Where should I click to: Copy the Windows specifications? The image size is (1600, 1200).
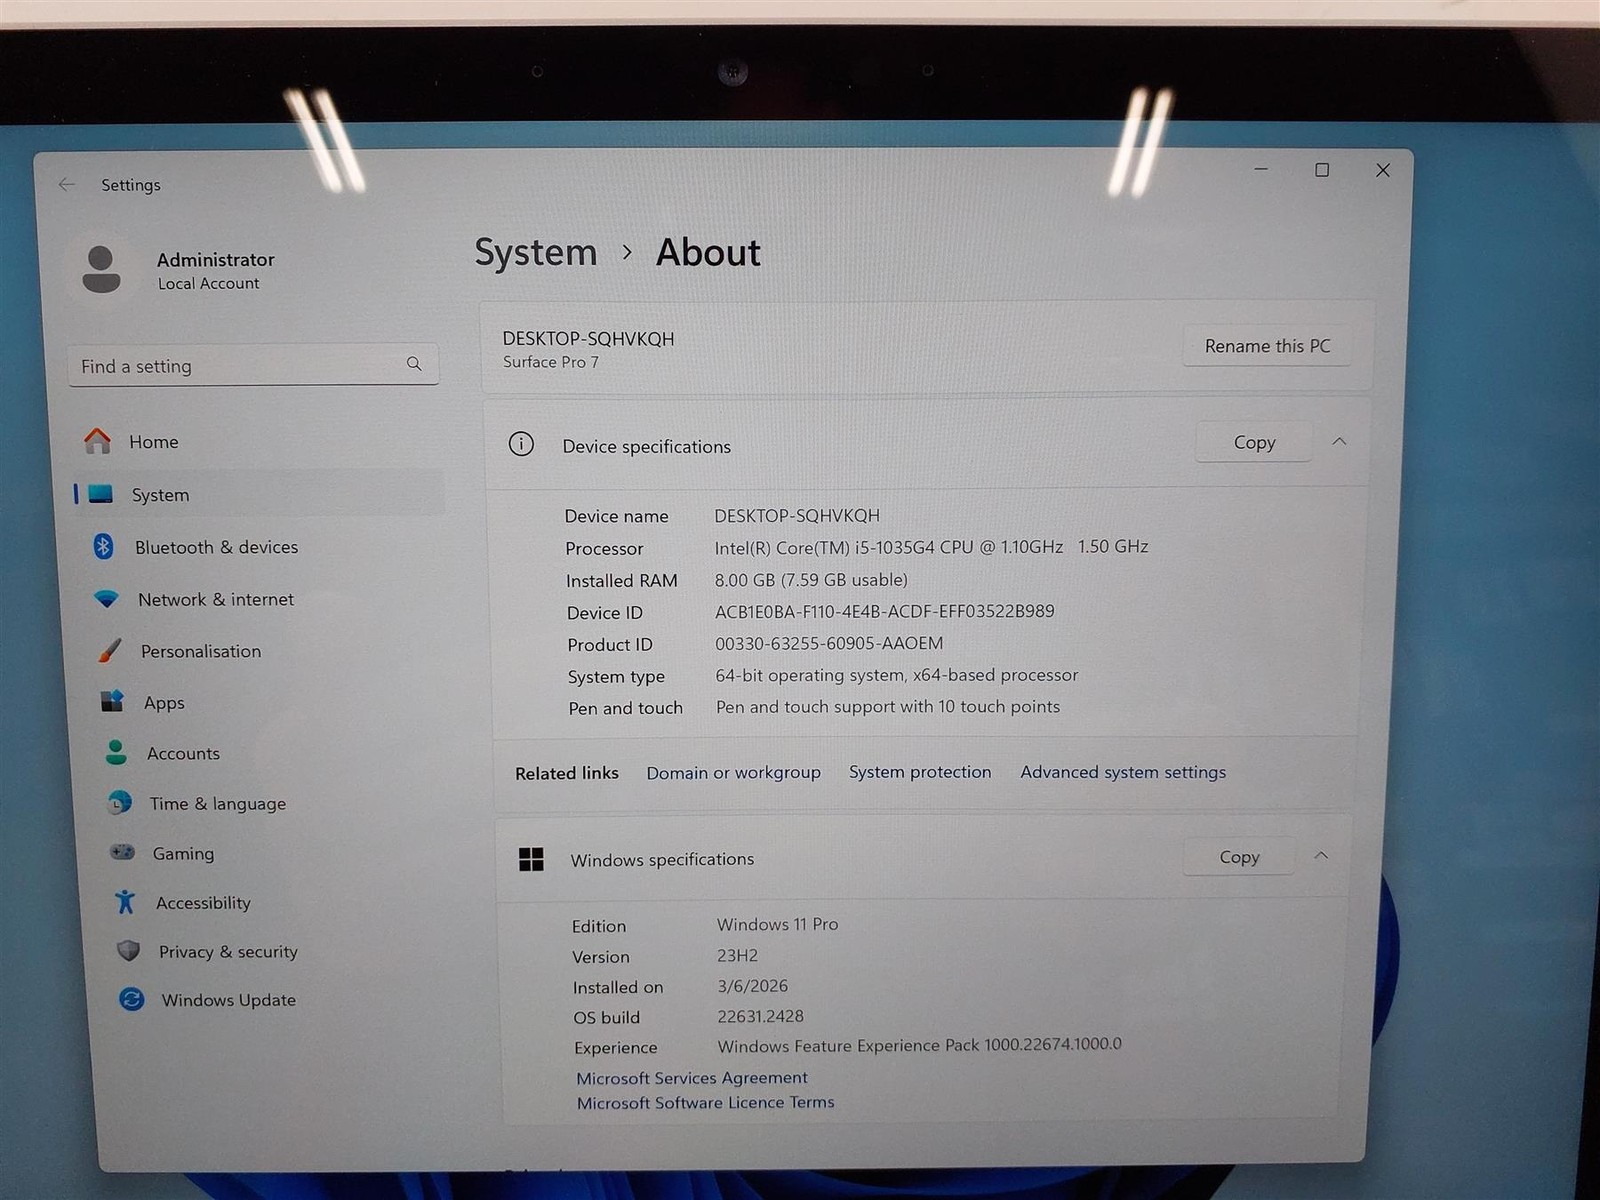coord(1239,857)
